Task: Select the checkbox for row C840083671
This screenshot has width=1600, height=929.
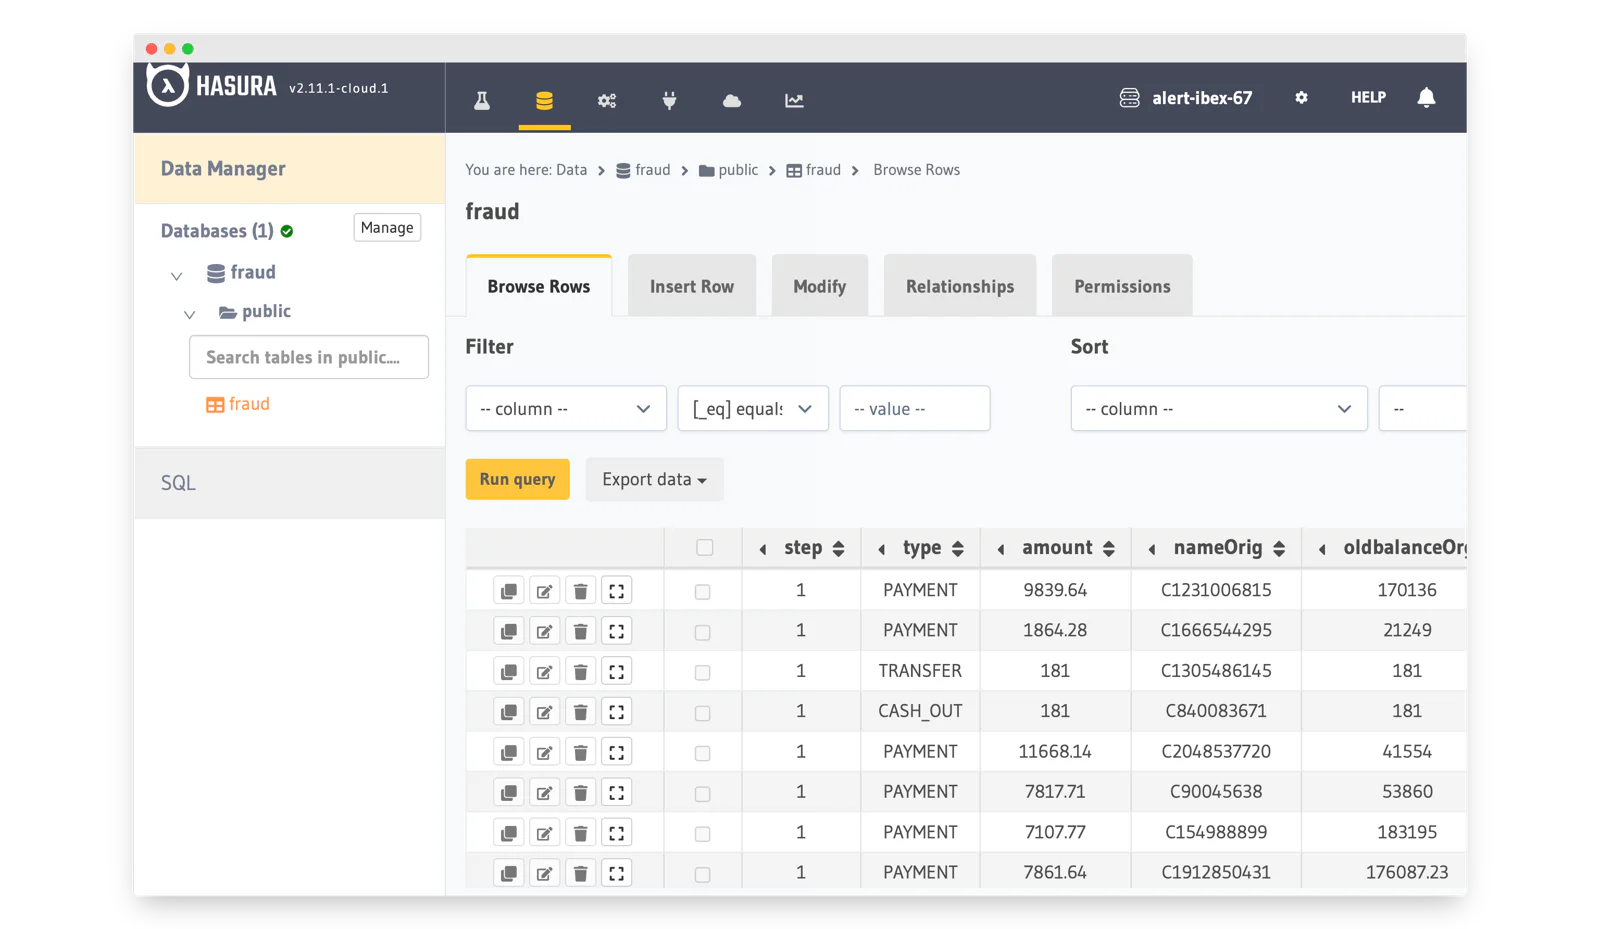Action: click(x=702, y=713)
